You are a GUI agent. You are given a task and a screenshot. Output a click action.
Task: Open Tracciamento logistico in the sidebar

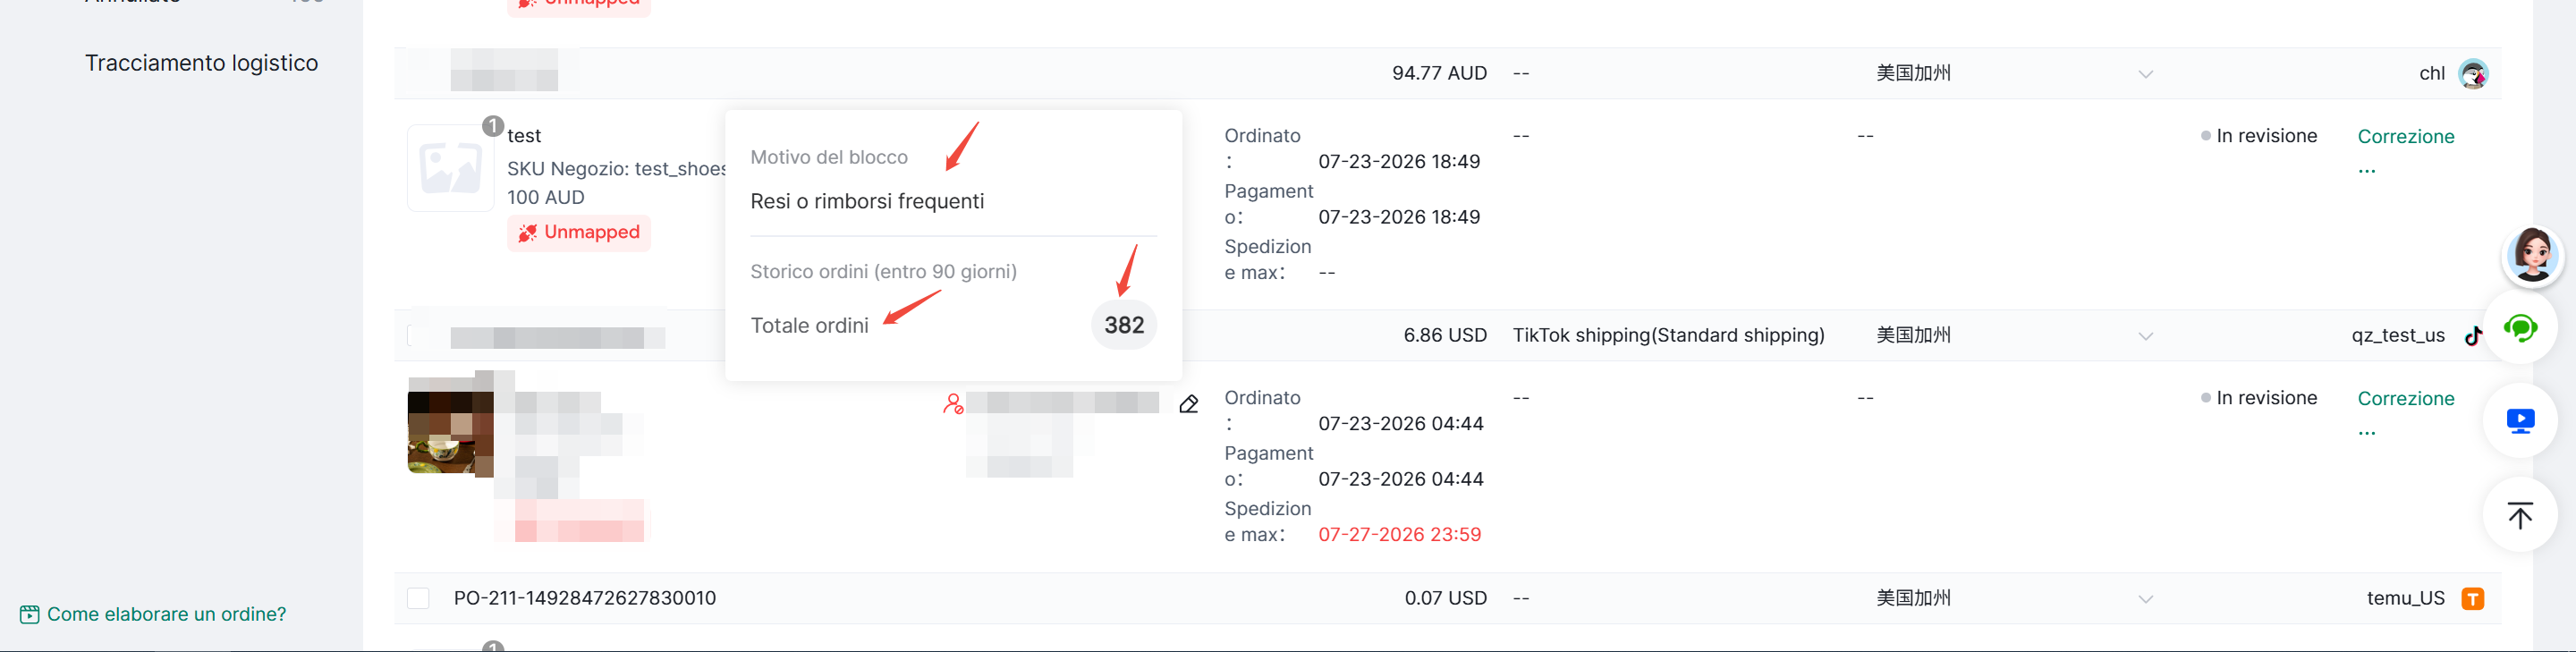pyautogui.click(x=201, y=63)
